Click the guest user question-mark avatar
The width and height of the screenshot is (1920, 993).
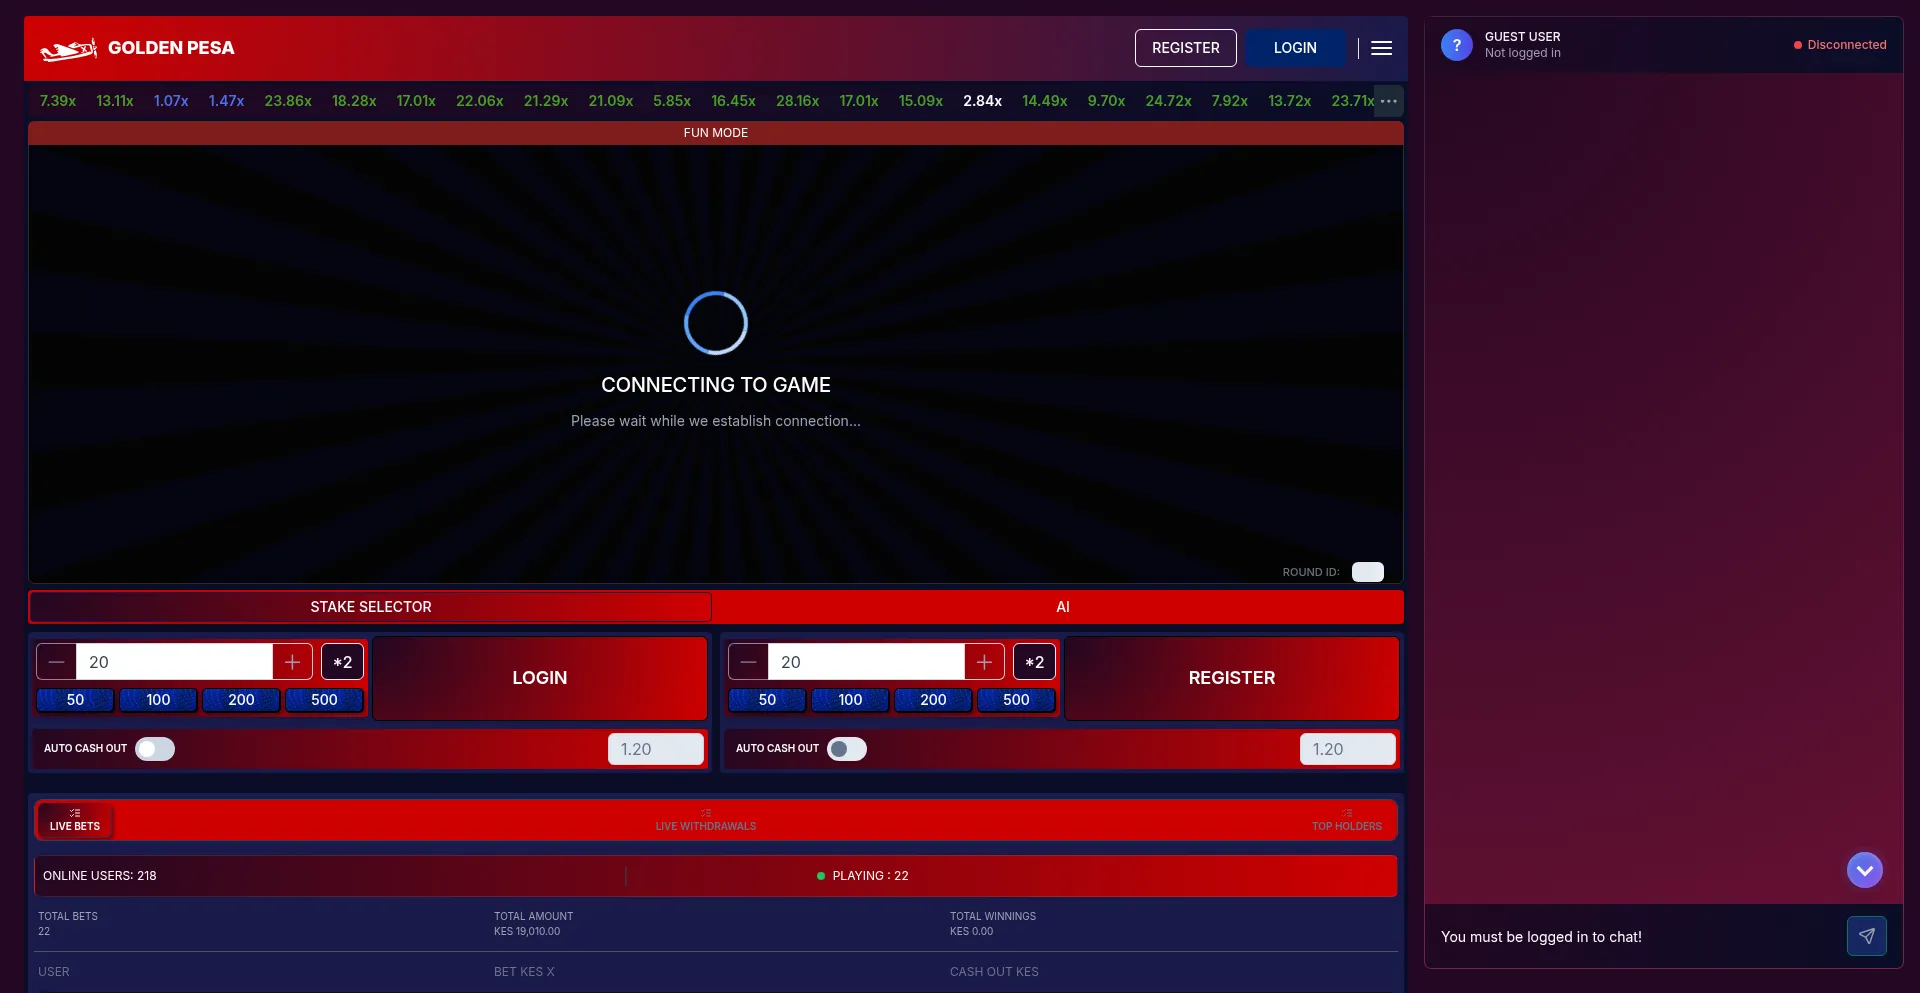point(1456,45)
